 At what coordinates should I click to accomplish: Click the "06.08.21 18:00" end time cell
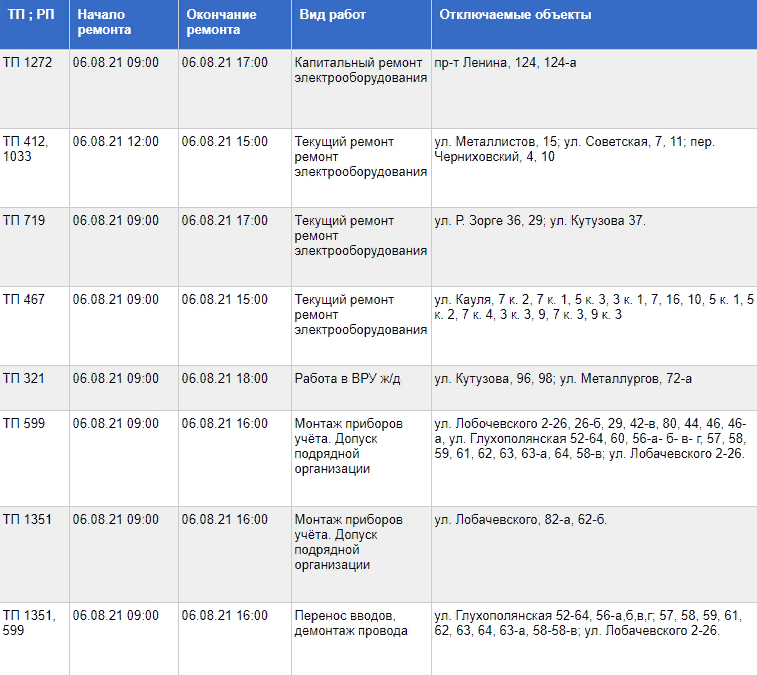[225, 378]
